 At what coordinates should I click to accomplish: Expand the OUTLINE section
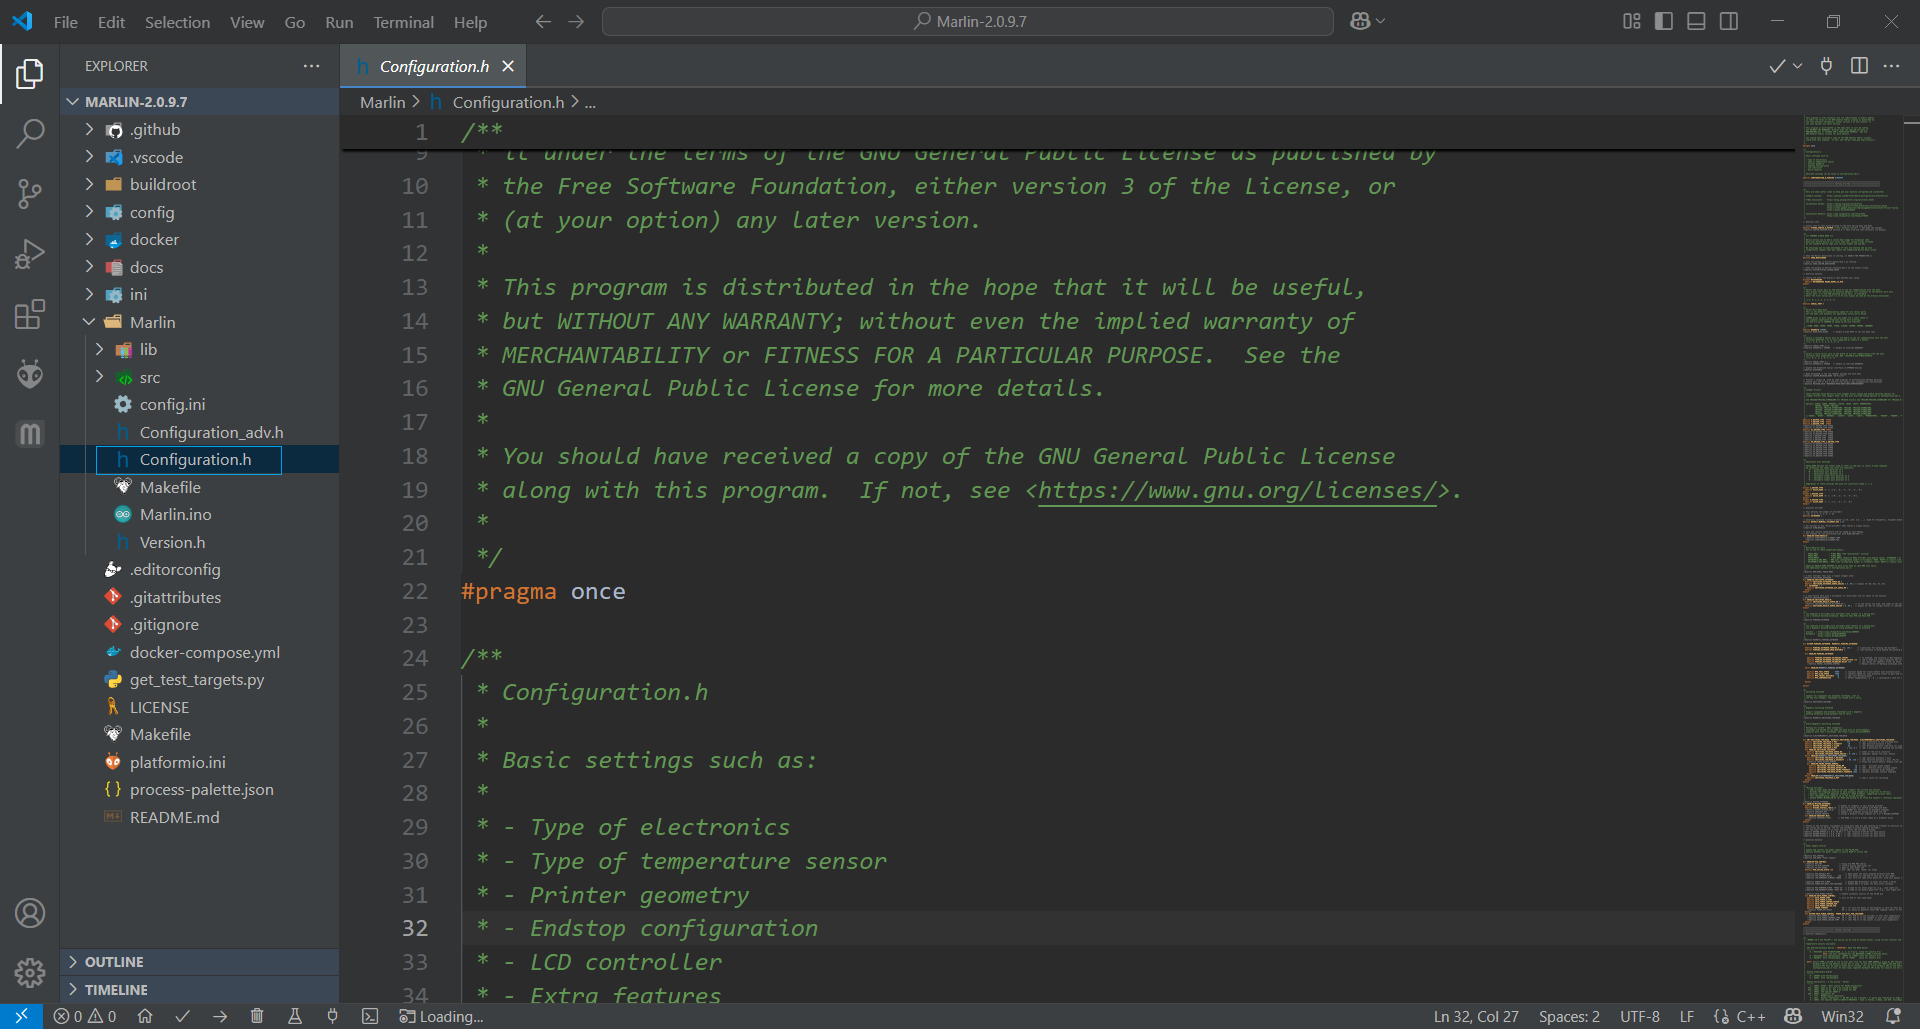tap(114, 962)
